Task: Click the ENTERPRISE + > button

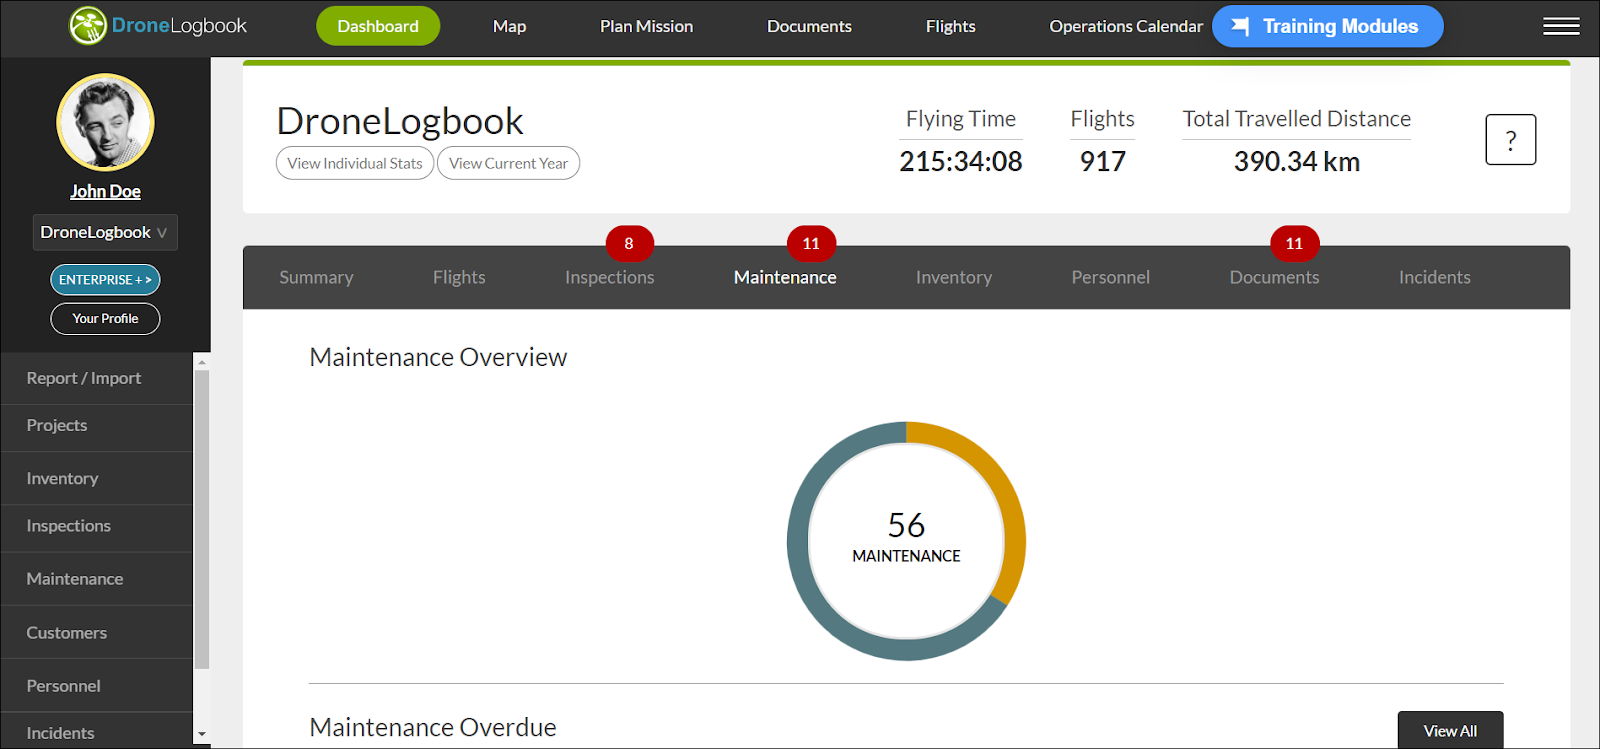Action: [105, 280]
